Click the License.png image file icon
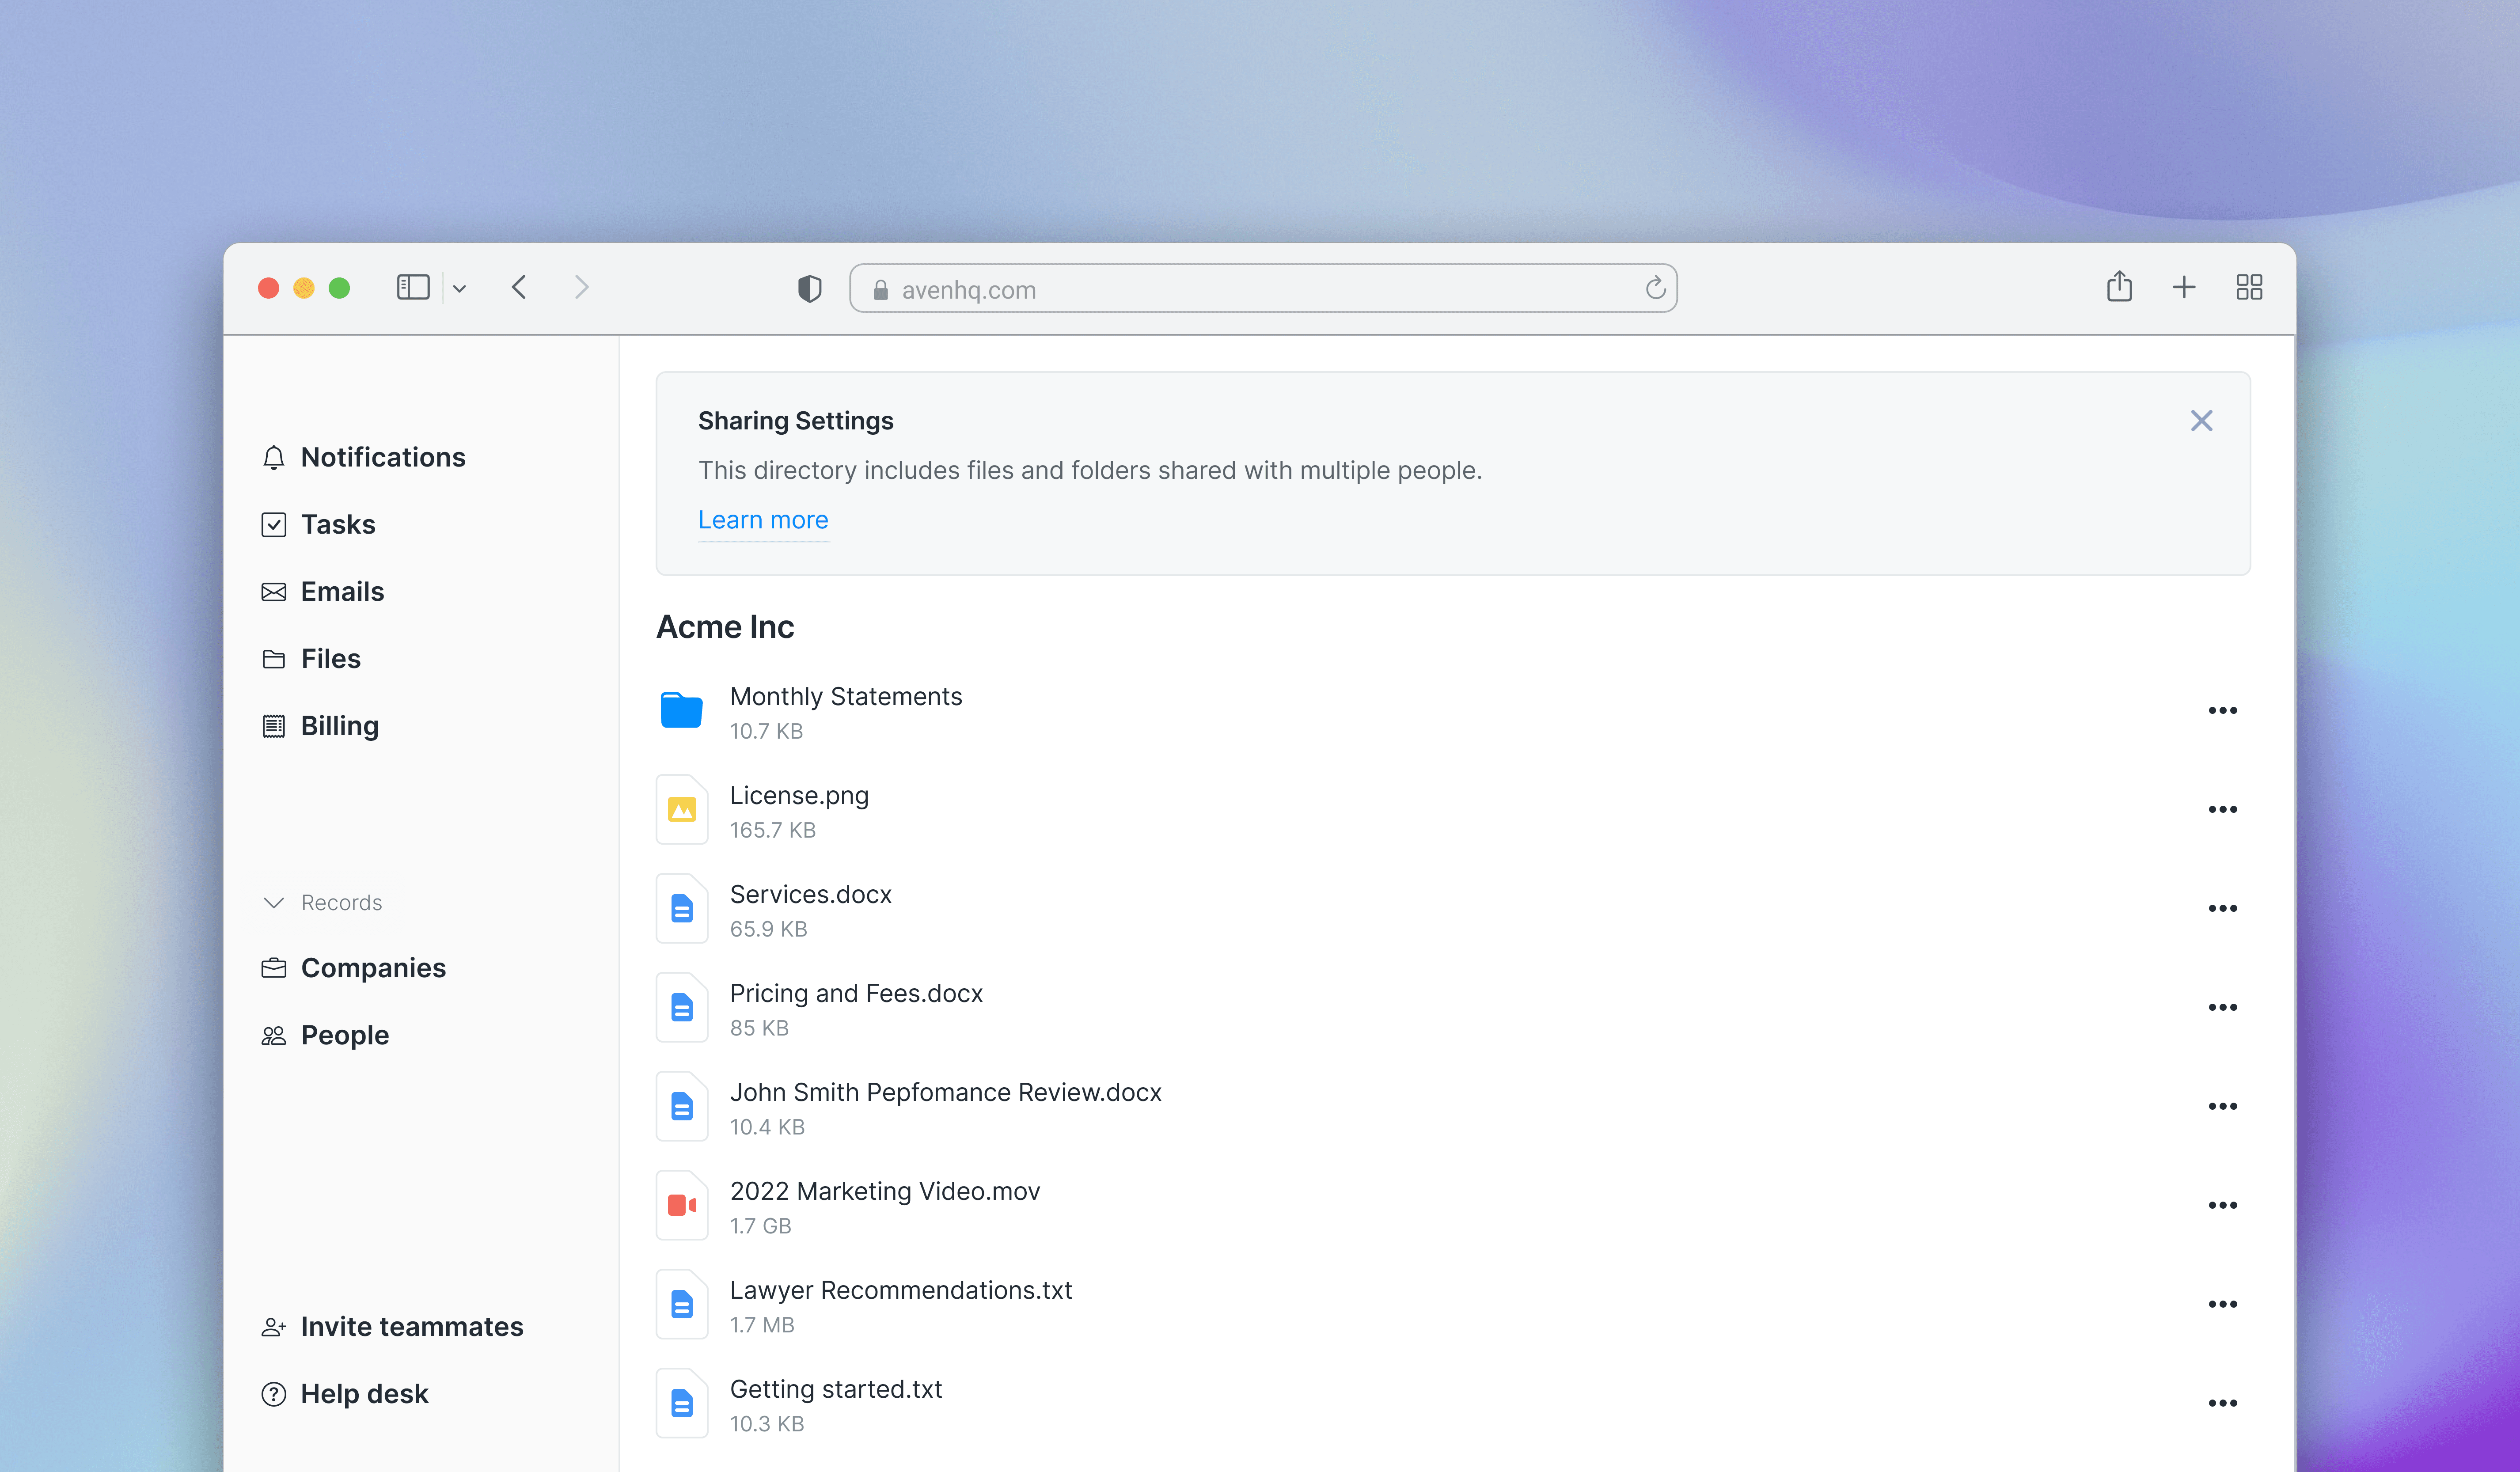Screen dimensions: 2520x1472 [682, 809]
